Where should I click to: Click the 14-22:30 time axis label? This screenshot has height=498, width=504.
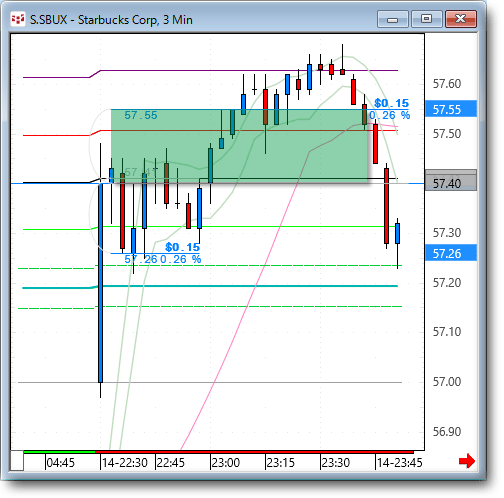click(x=125, y=463)
